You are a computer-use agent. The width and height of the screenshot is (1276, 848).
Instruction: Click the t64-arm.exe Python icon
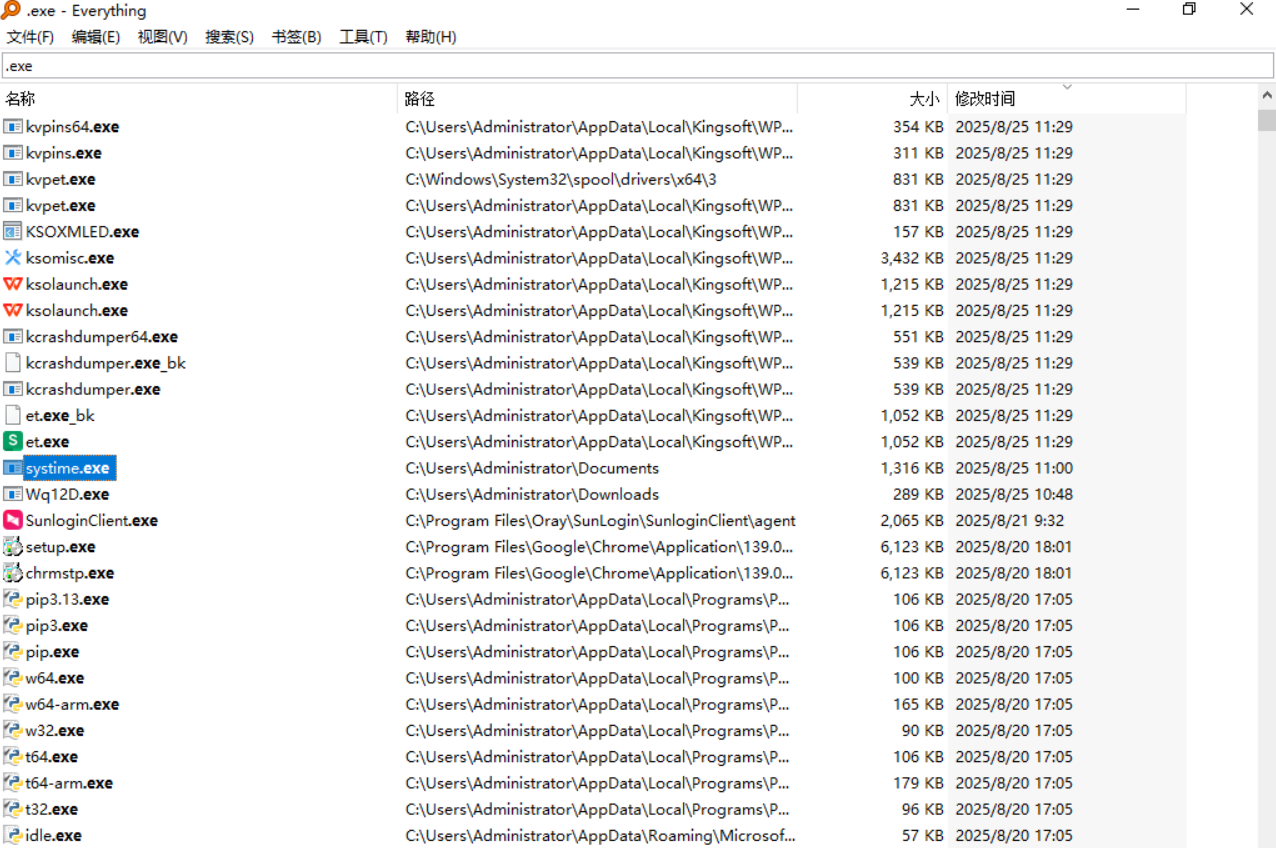(13, 783)
